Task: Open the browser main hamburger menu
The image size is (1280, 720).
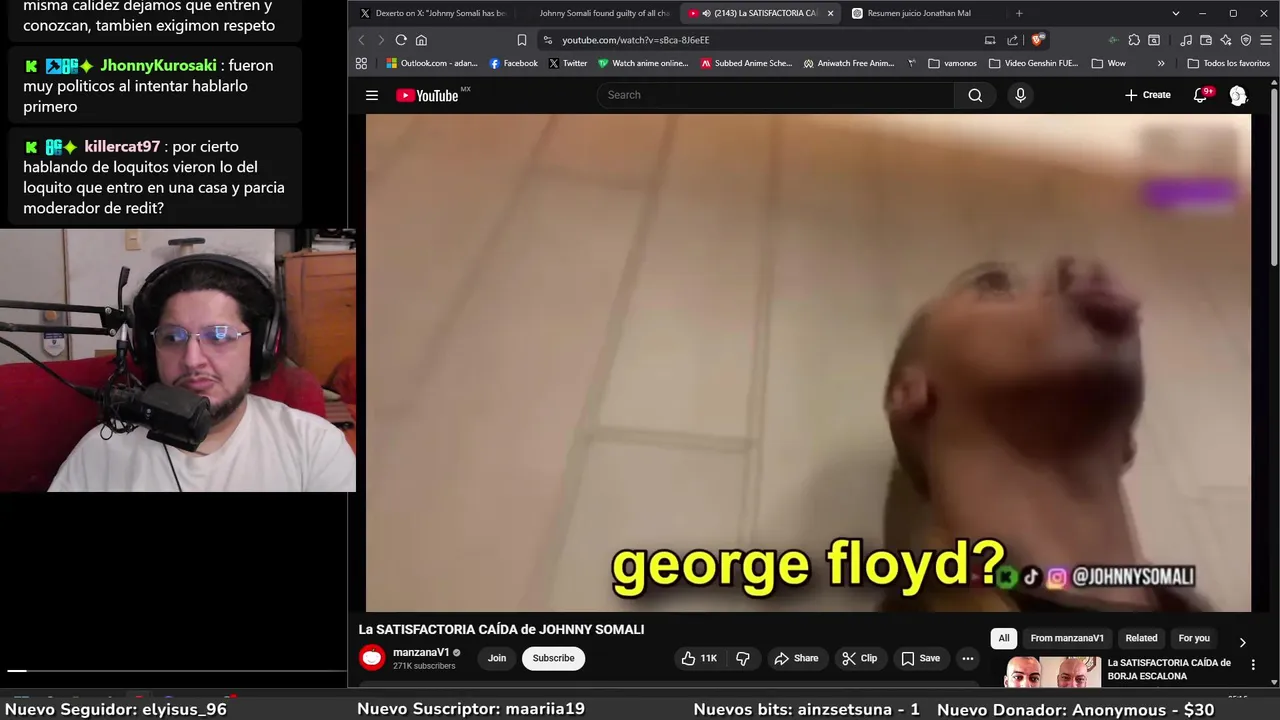Action: 1266,40
